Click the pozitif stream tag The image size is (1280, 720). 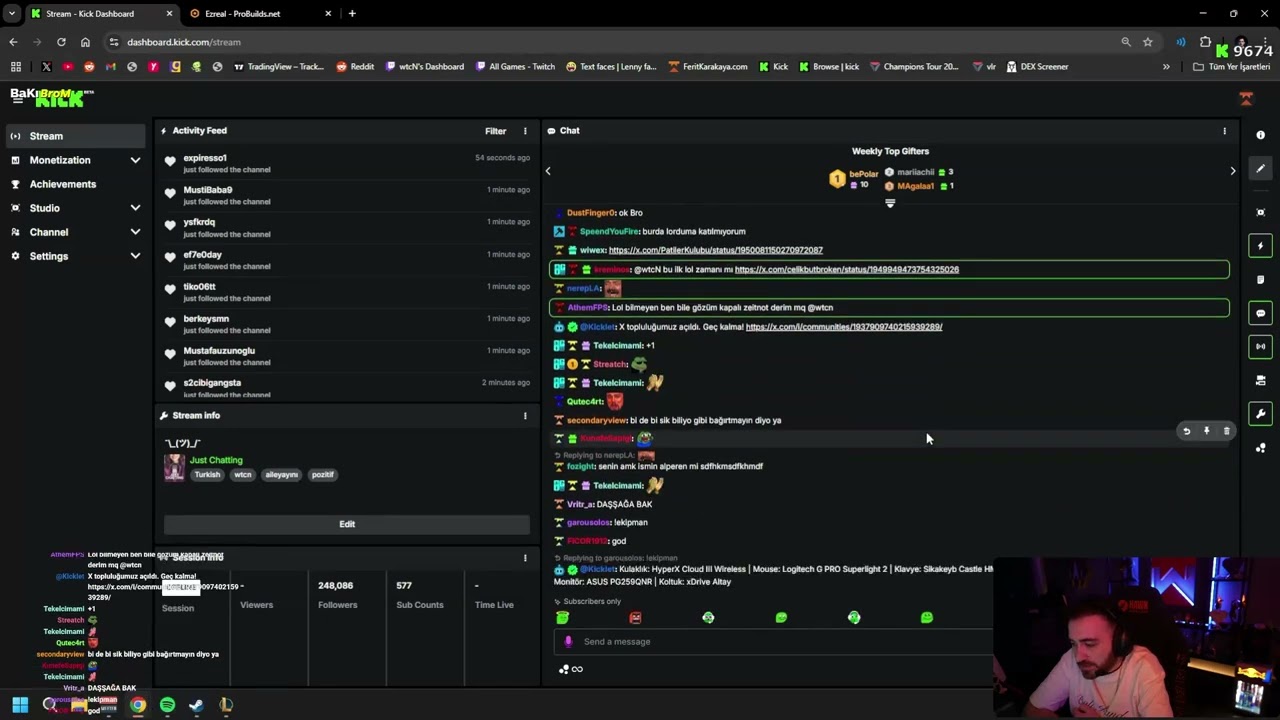322,475
